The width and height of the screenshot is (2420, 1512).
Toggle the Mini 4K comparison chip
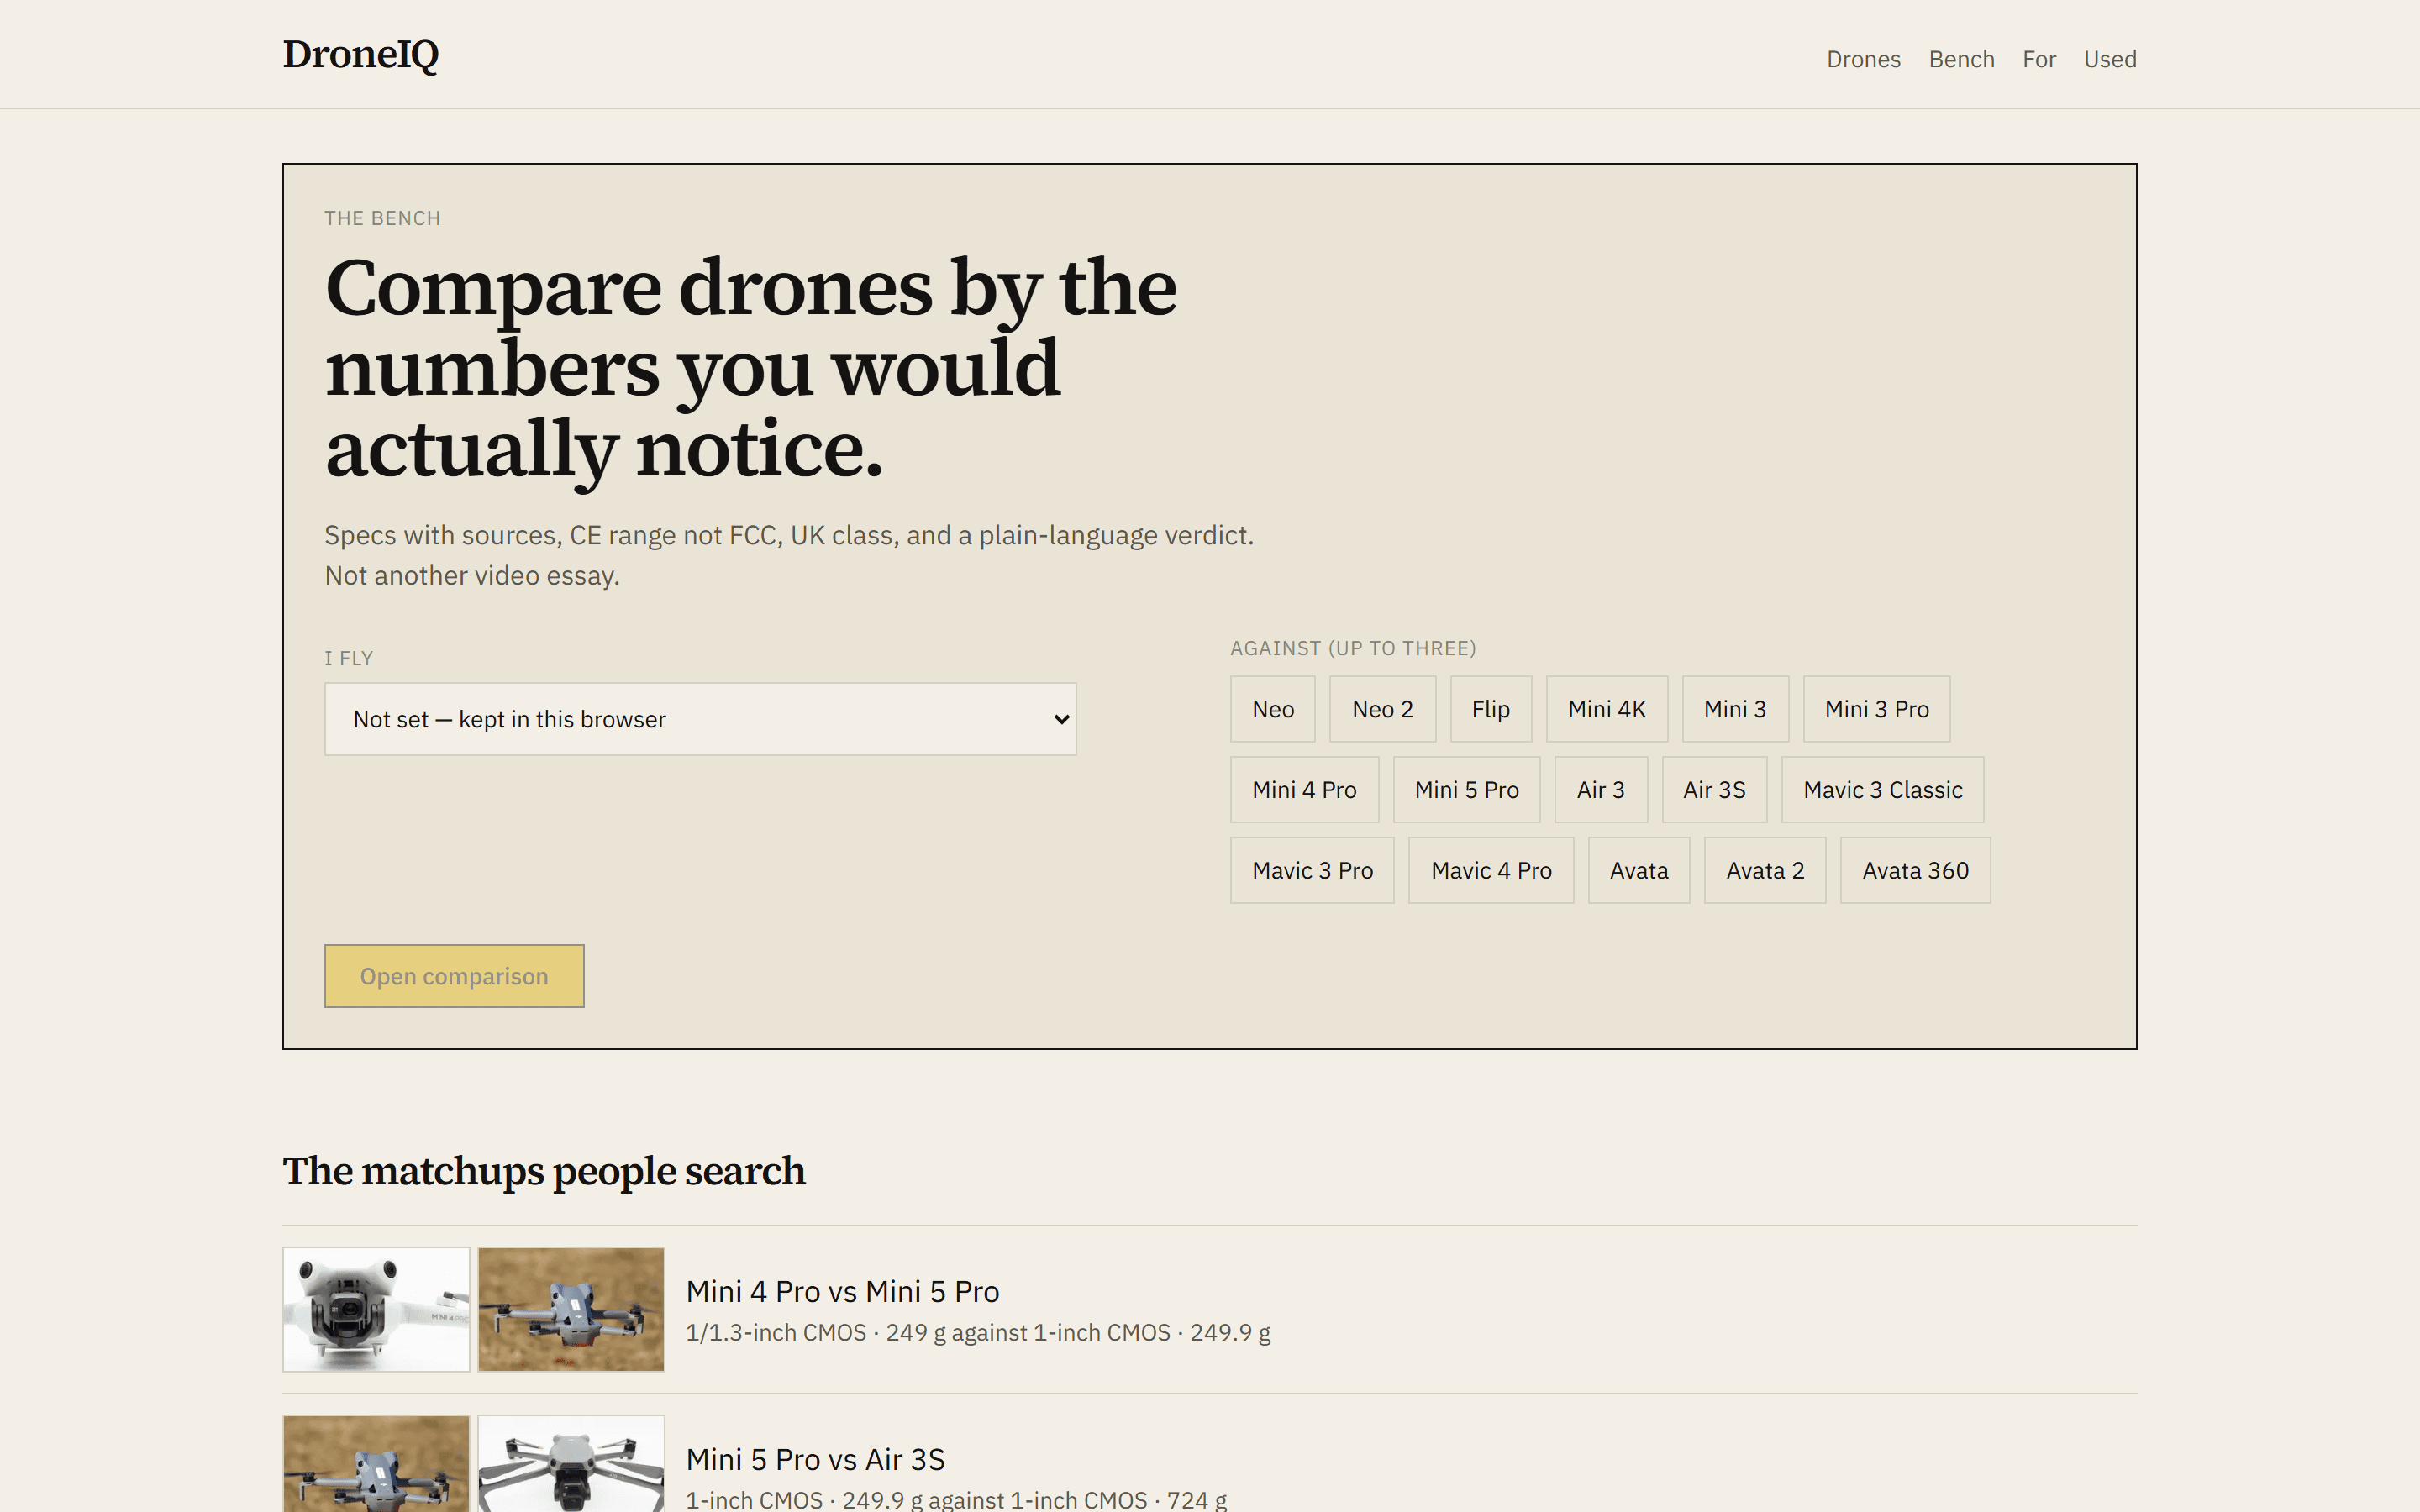(1606, 709)
